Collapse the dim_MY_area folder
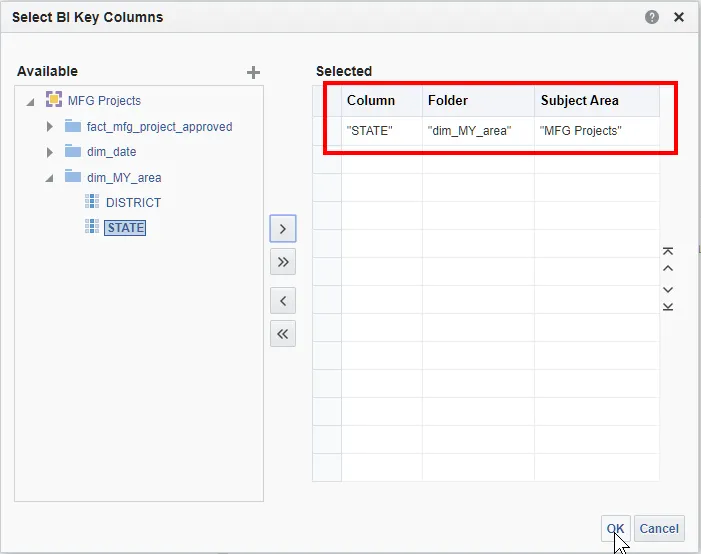This screenshot has width=701, height=554. click(x=50, y=178)
